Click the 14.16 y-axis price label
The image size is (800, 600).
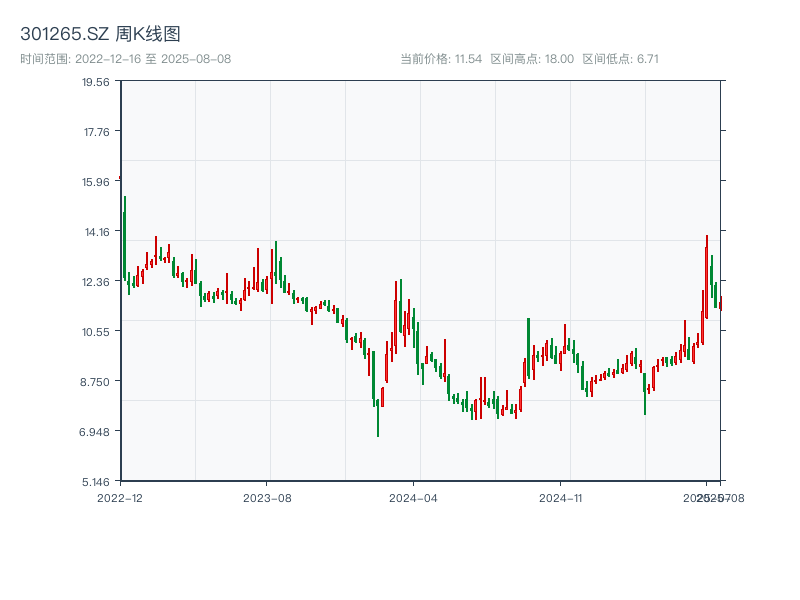[96, 232]
